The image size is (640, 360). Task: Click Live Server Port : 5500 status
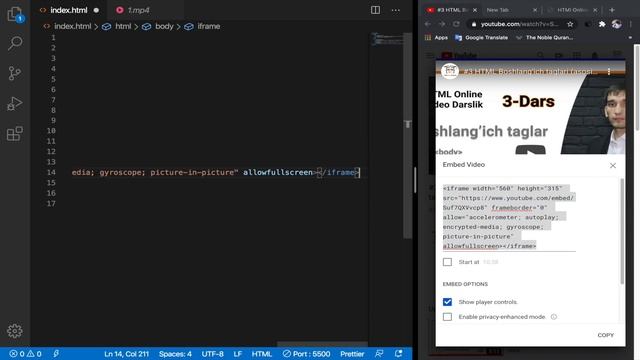(307, 354)
